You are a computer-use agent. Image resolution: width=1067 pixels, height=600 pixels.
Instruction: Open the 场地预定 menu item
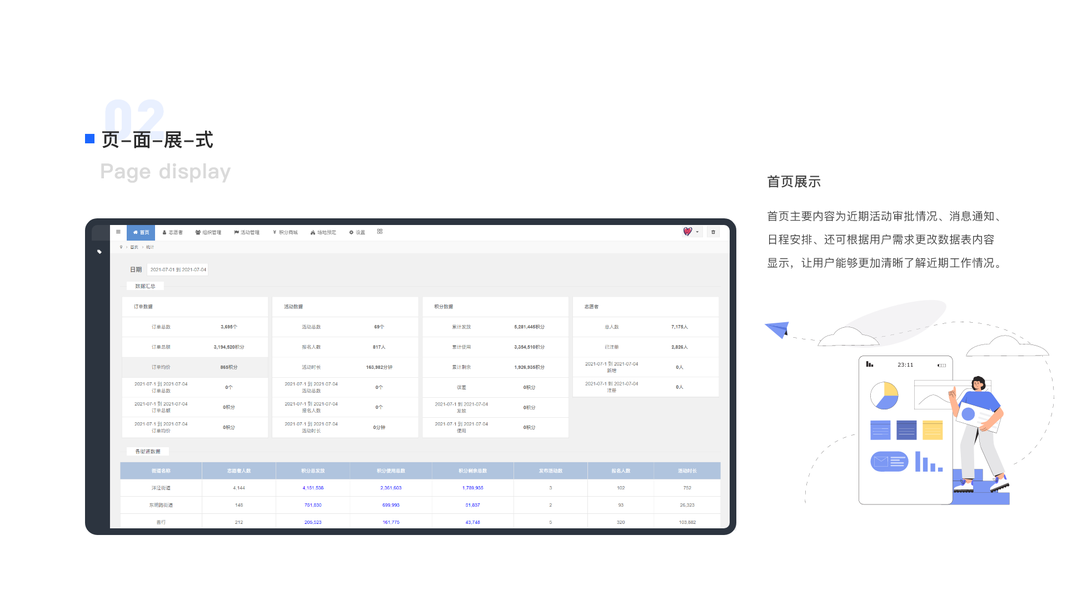coord(323,233)
